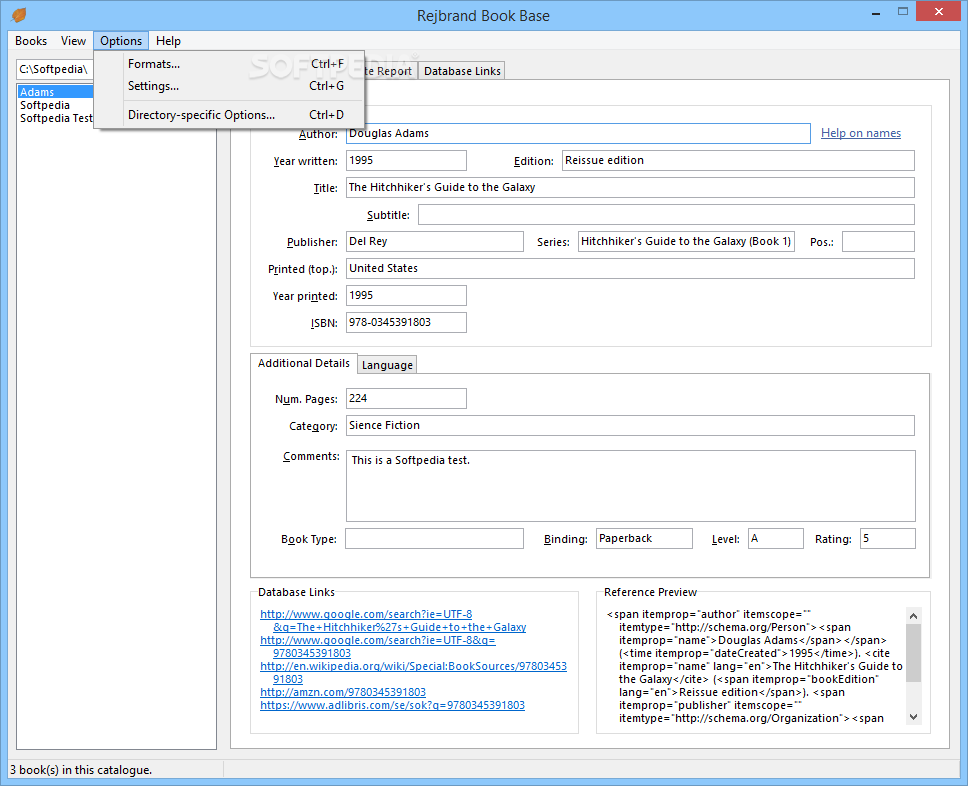Click the empty Subtitle field
968x786 pixels.
click(666, 215)
